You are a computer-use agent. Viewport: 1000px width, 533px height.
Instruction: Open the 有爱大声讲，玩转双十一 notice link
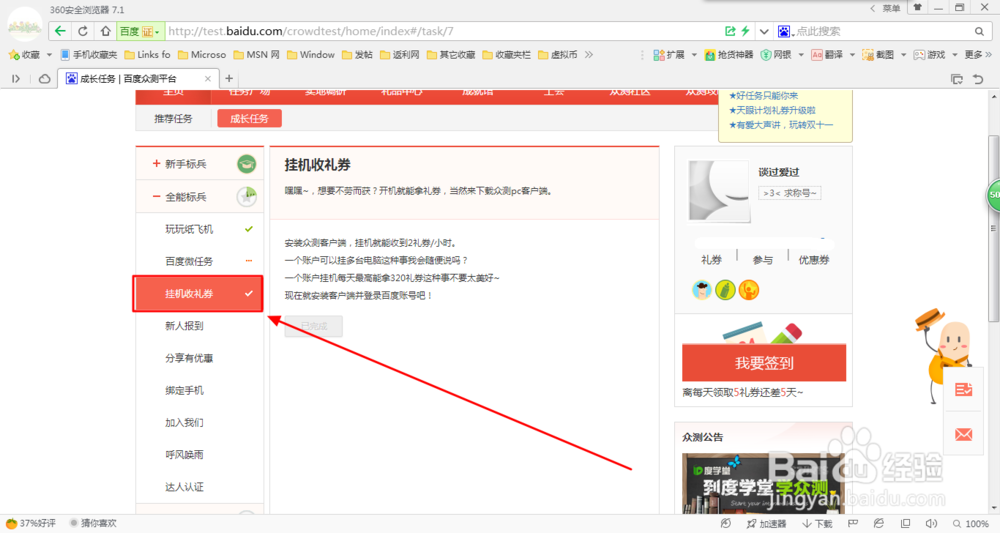pos(781,125)
